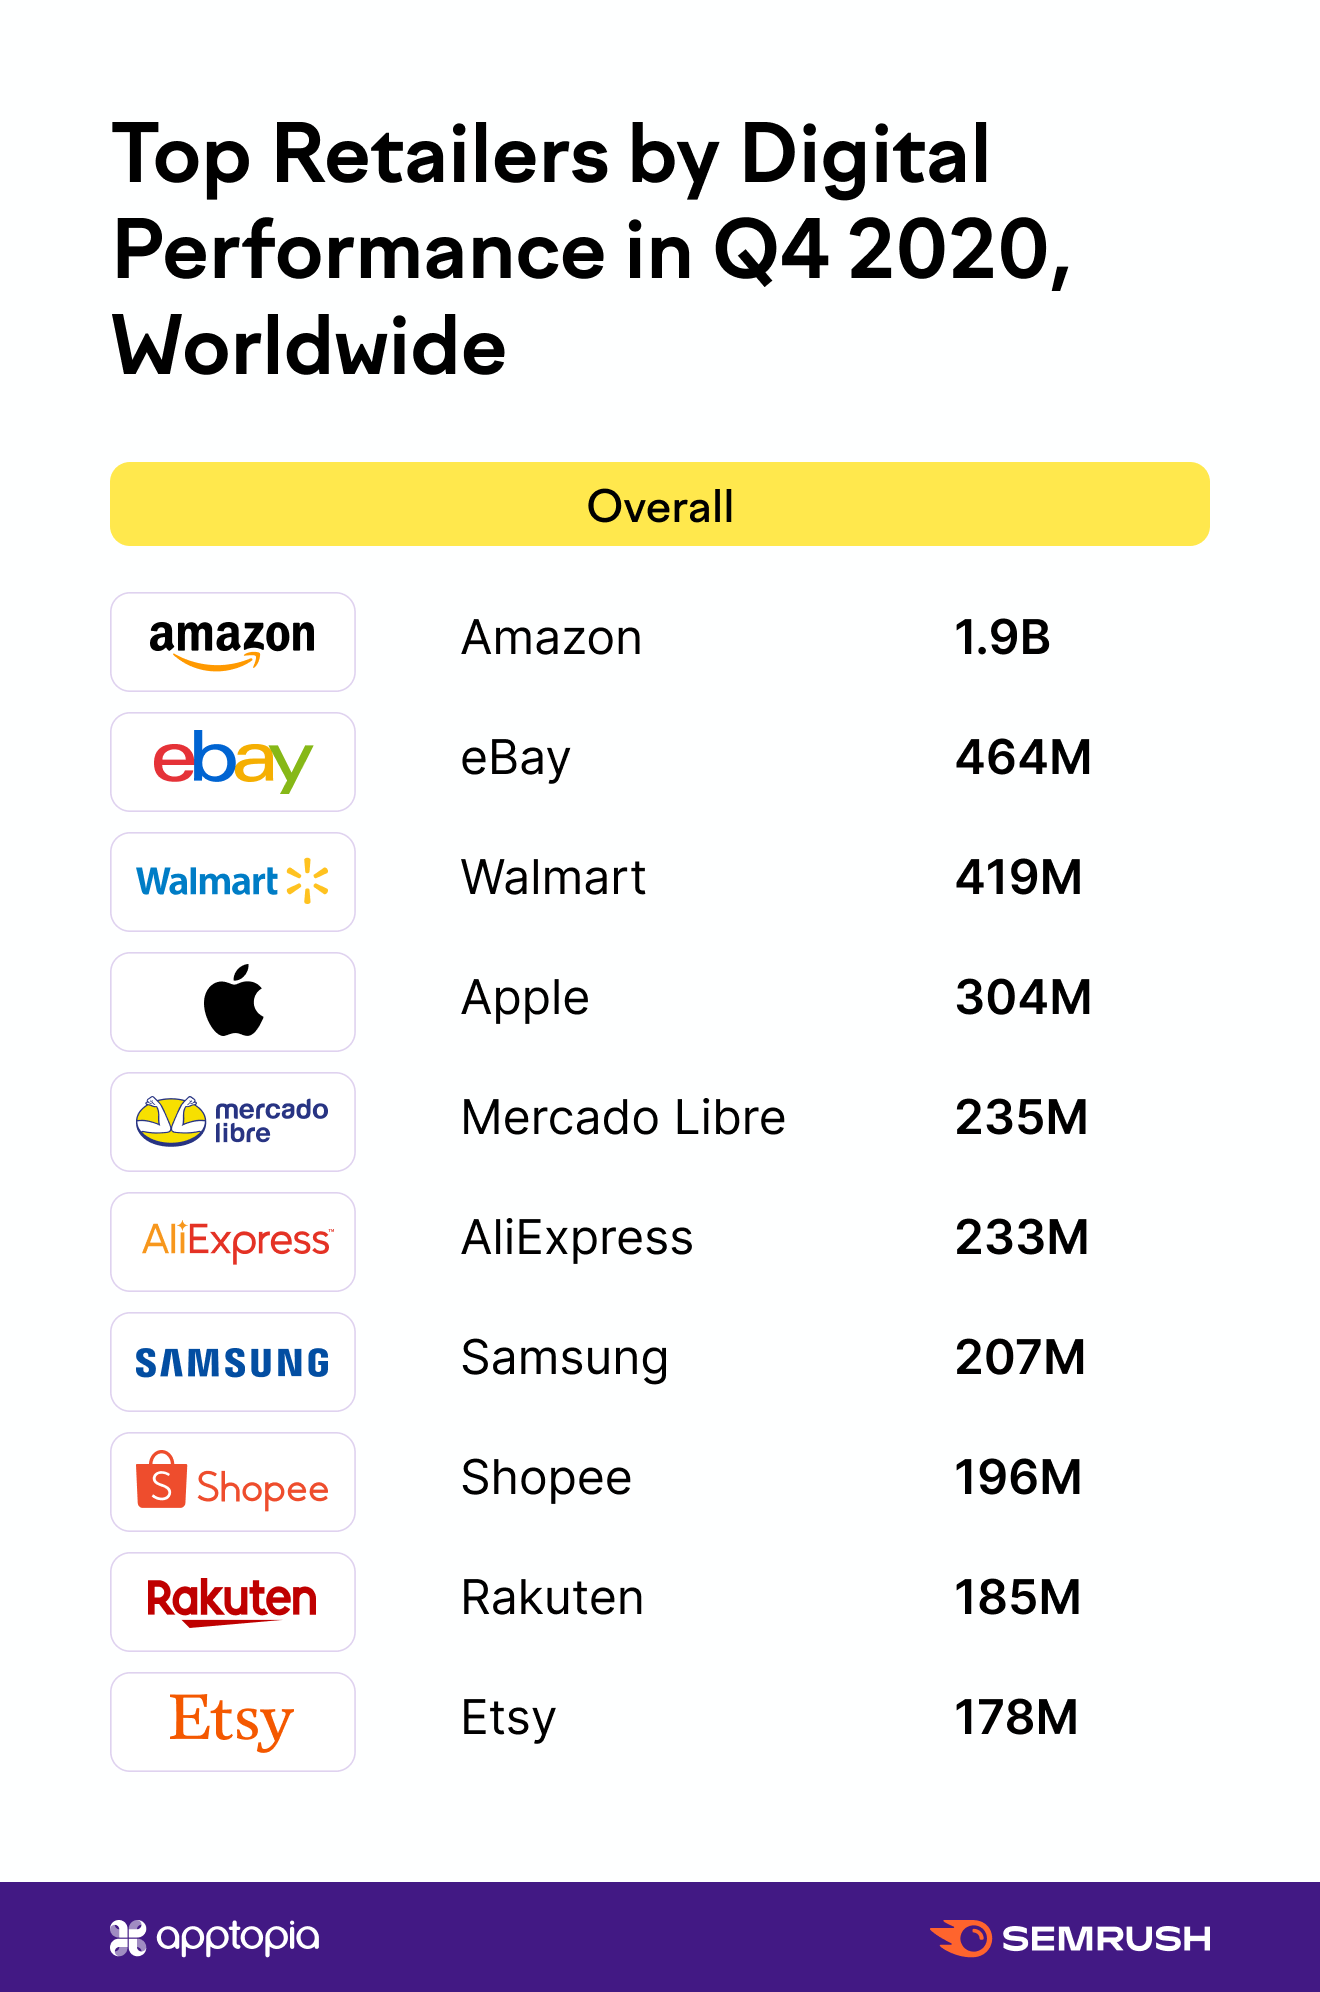Open the AliExpress logo tile
The image size is (1320, 1992).
tap(233, 1242)
